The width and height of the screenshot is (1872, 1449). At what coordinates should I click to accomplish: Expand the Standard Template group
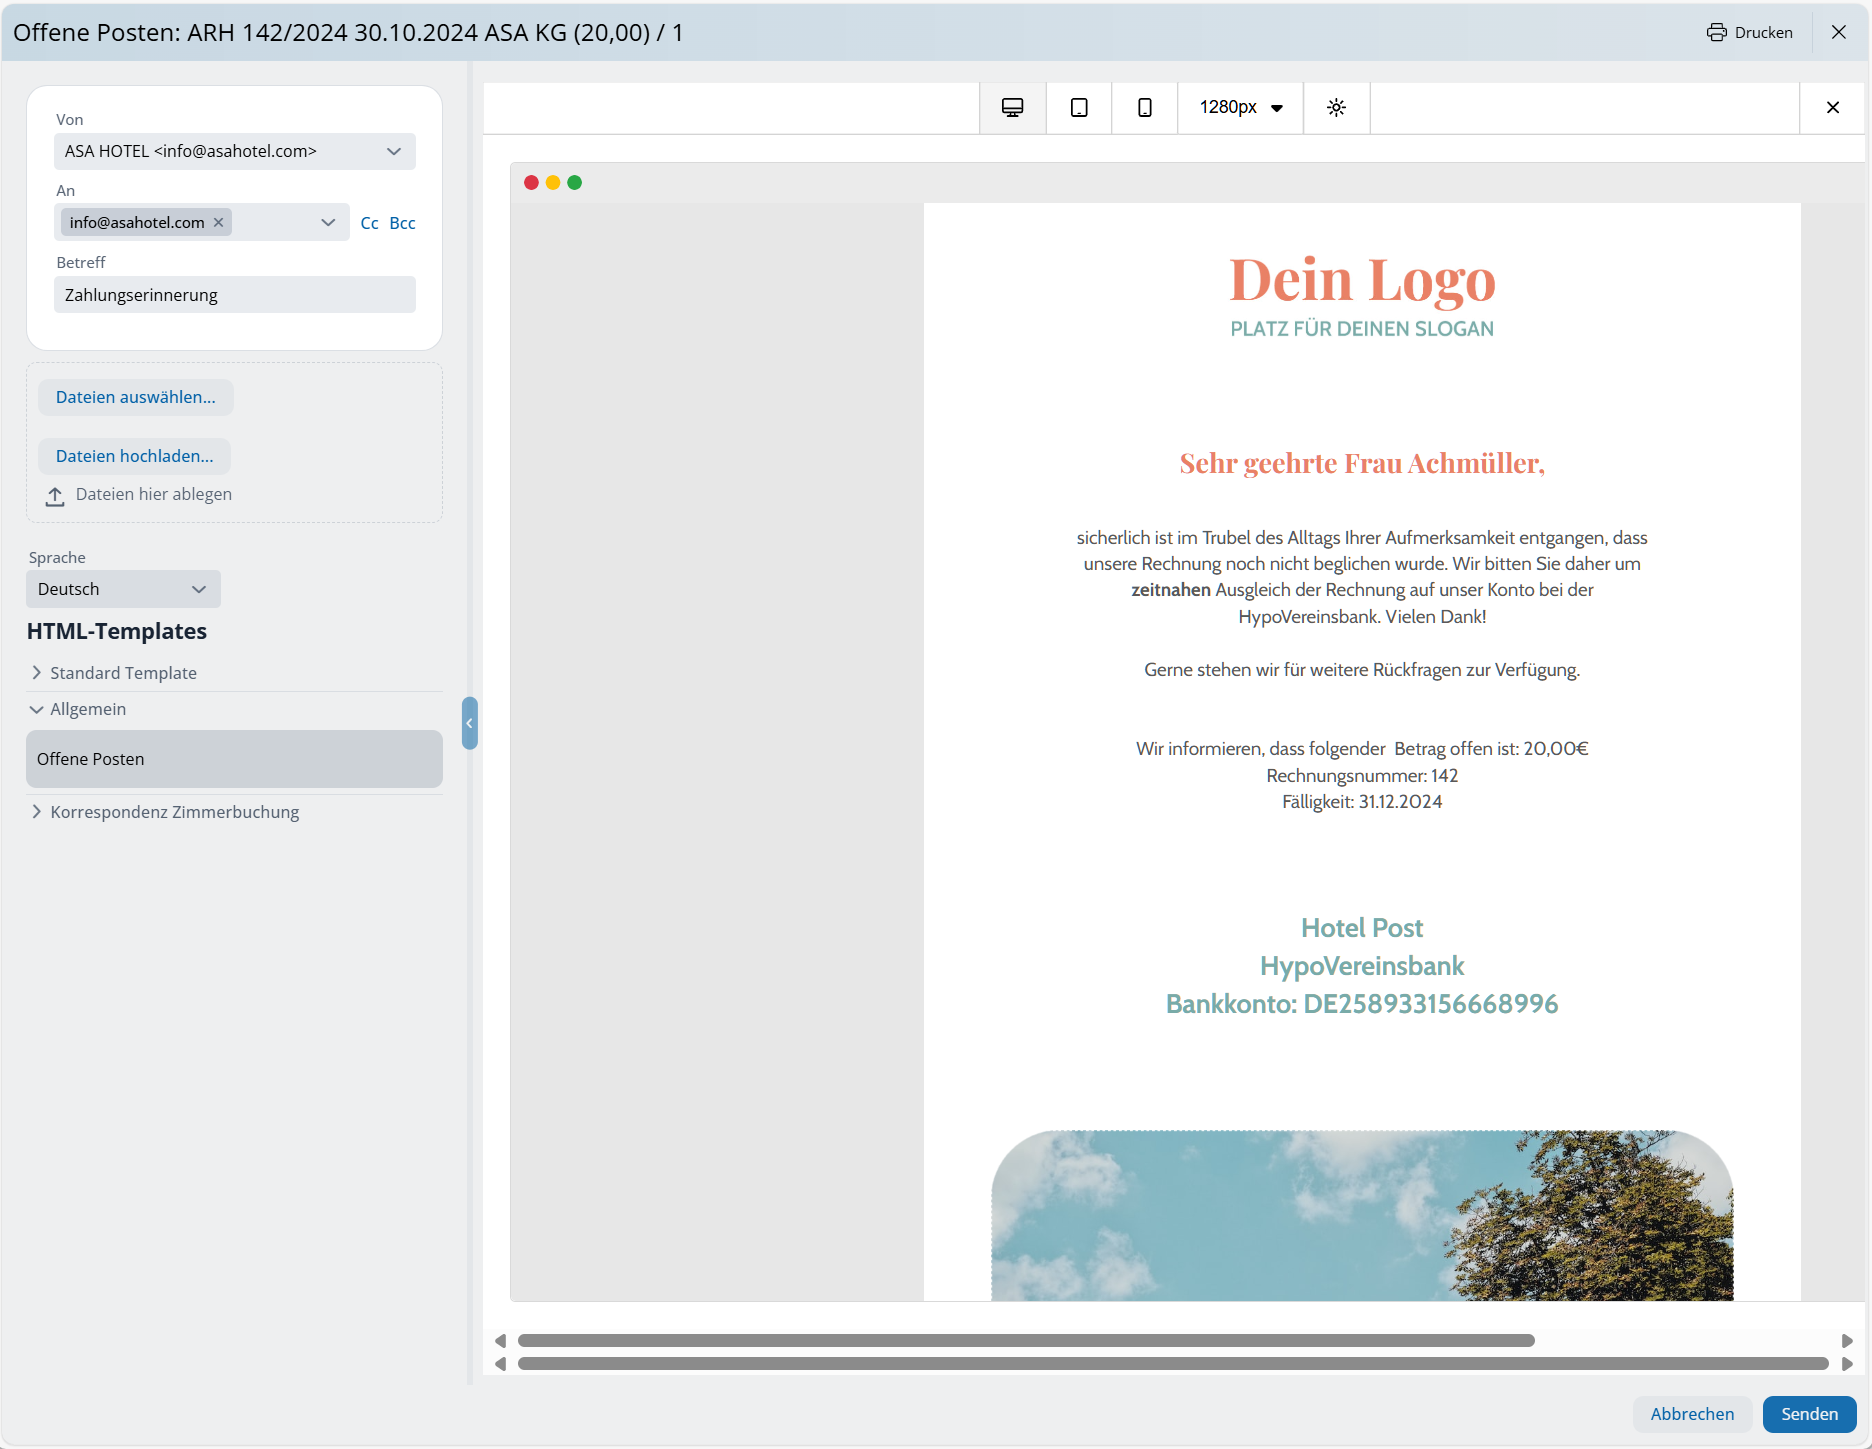(x=37, y=673)
